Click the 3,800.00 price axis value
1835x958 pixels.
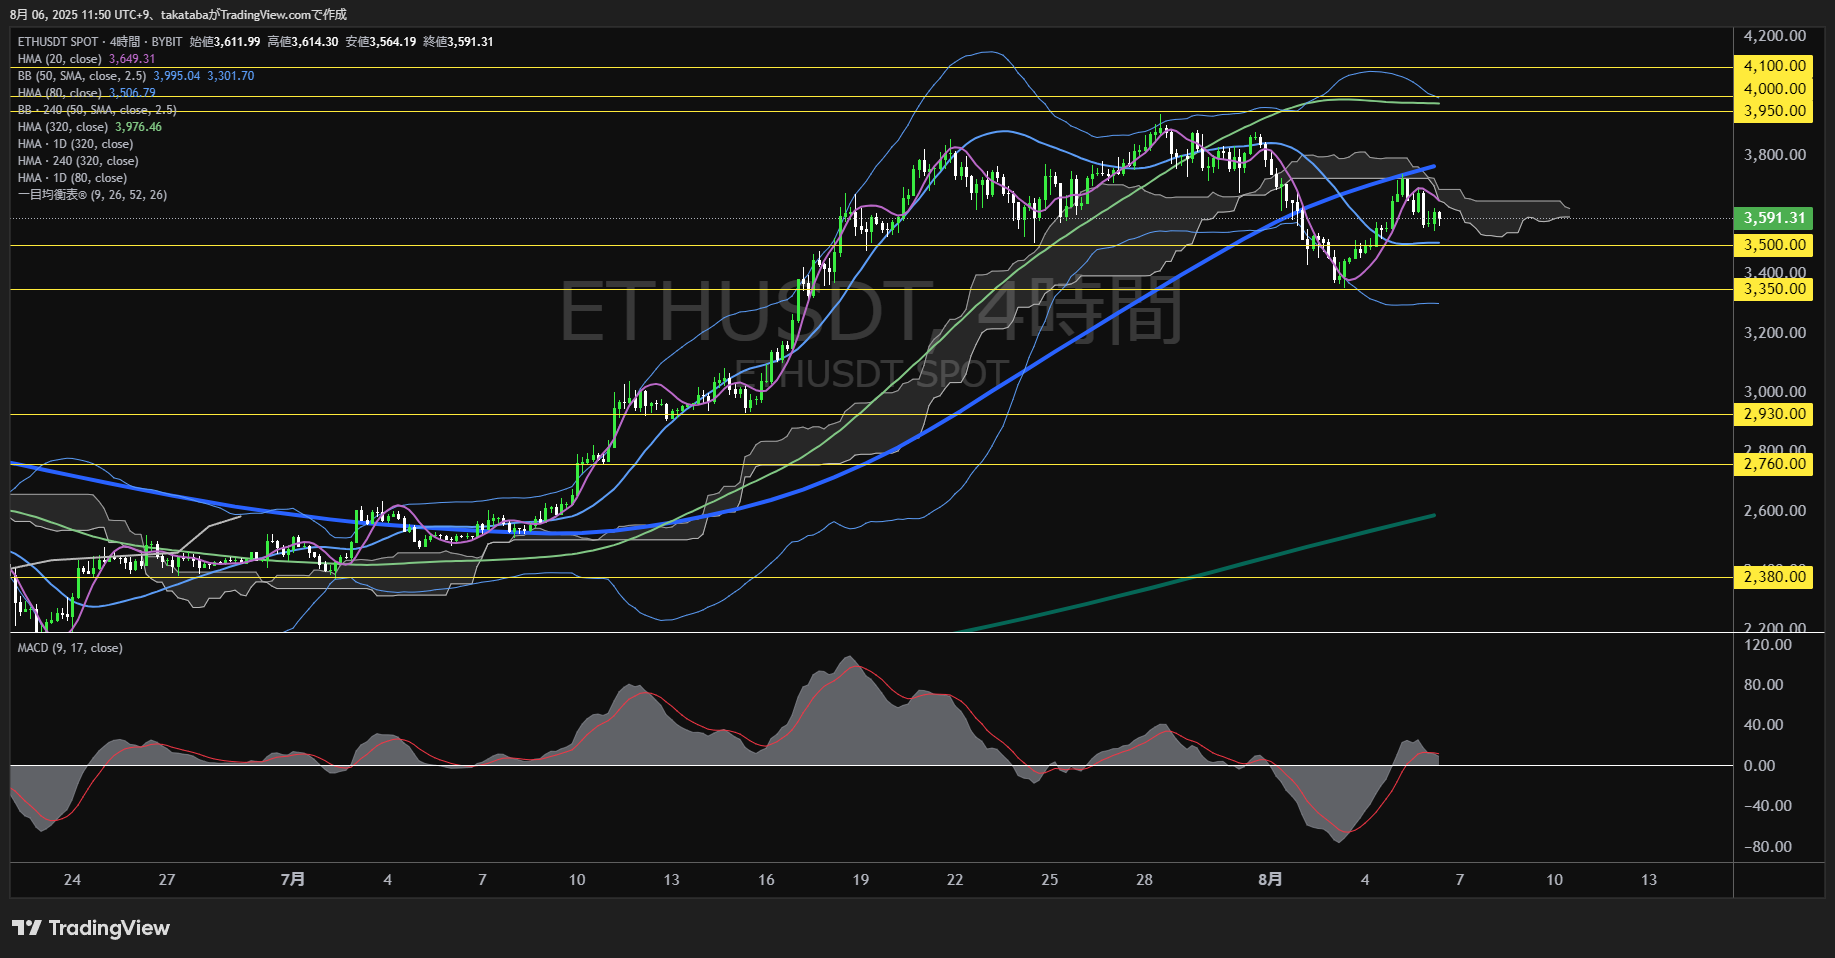(x=1775, y=155)
